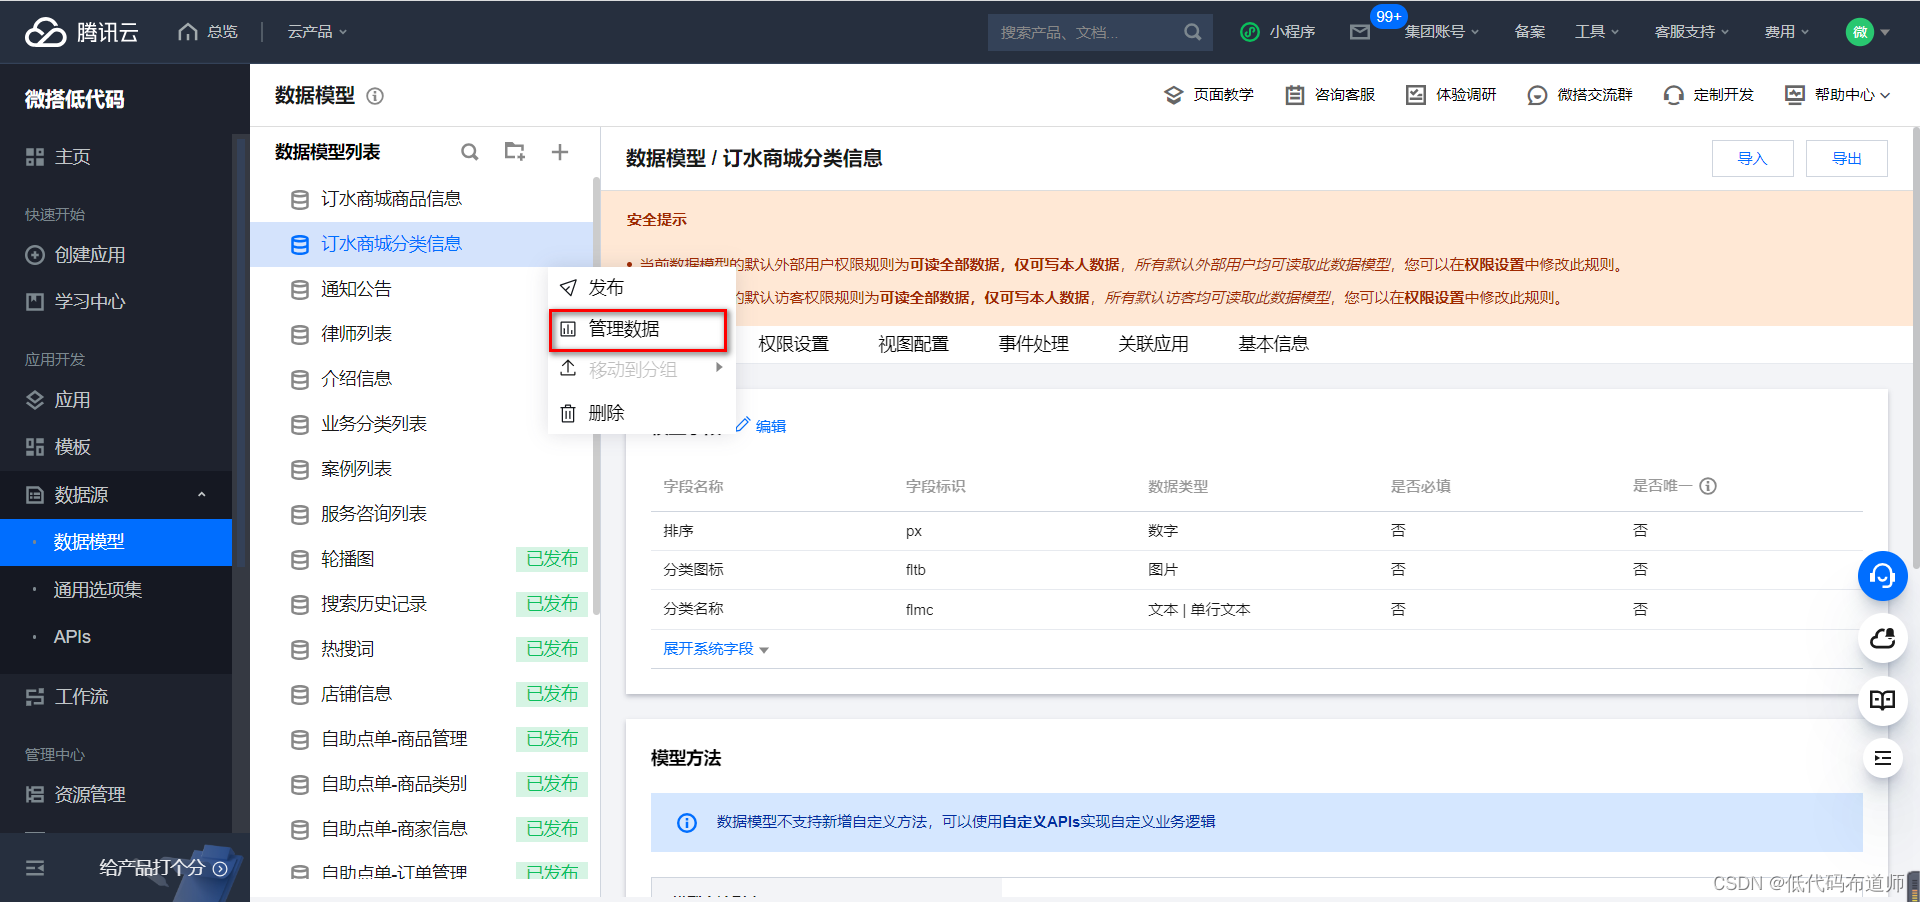Collapse the sidebar with the bottom menu icon
Screen dimensions: 1920x902
pyautogui.click(x=35, y=868)
